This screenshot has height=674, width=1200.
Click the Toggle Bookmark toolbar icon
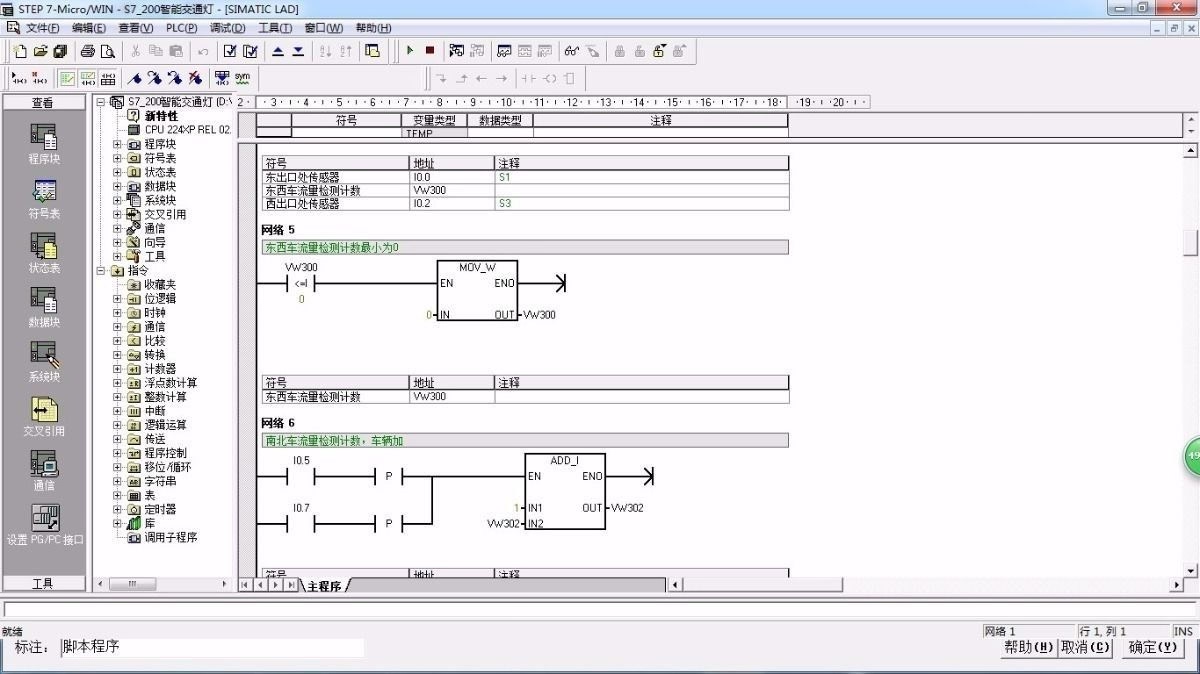(x=135, y=78)
